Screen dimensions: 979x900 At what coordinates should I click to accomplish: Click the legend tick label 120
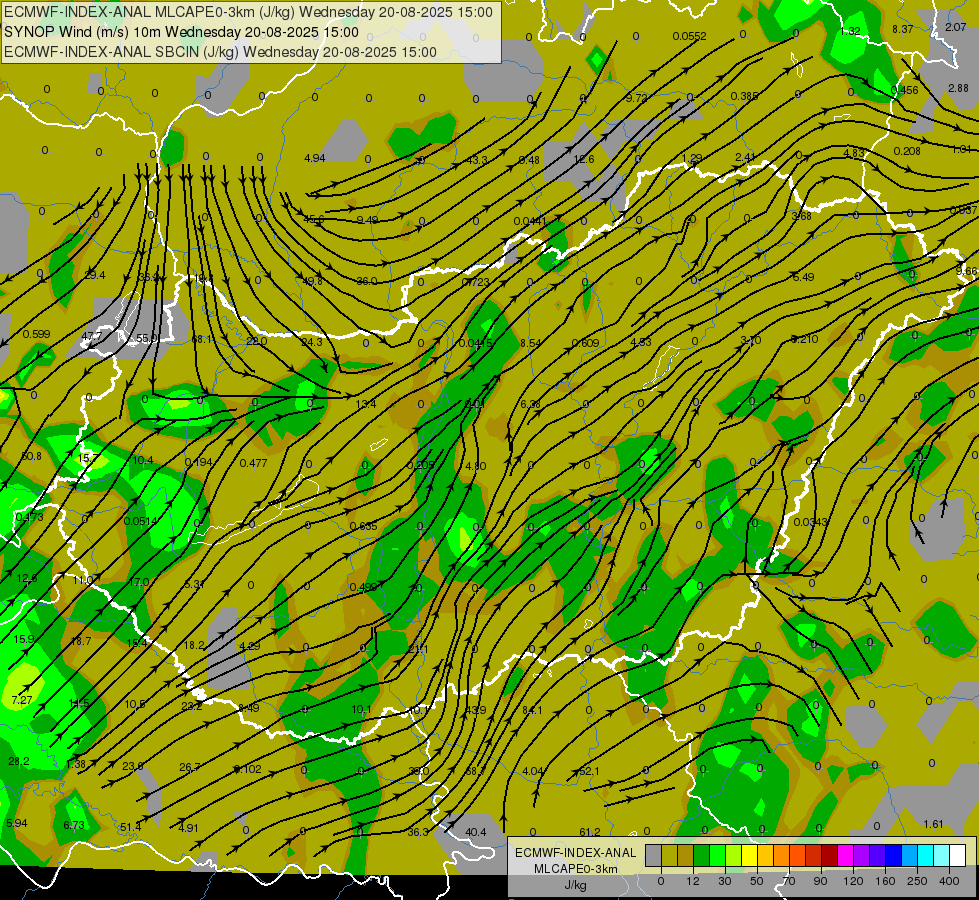pos(853,881)
